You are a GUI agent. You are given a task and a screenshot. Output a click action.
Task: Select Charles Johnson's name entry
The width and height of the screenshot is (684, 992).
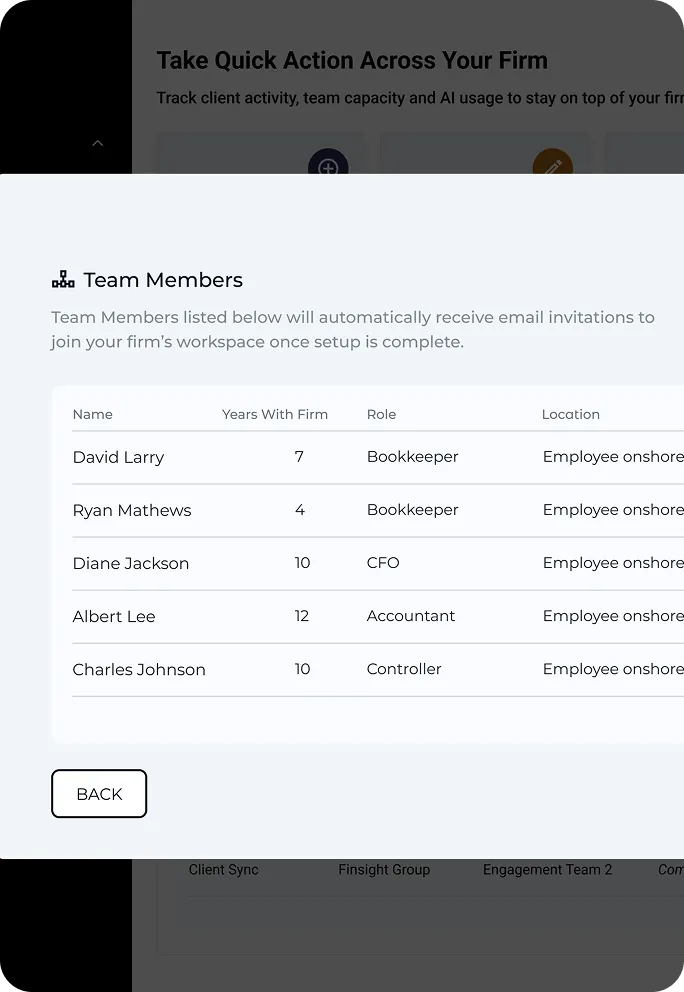[x=139, y=670]
